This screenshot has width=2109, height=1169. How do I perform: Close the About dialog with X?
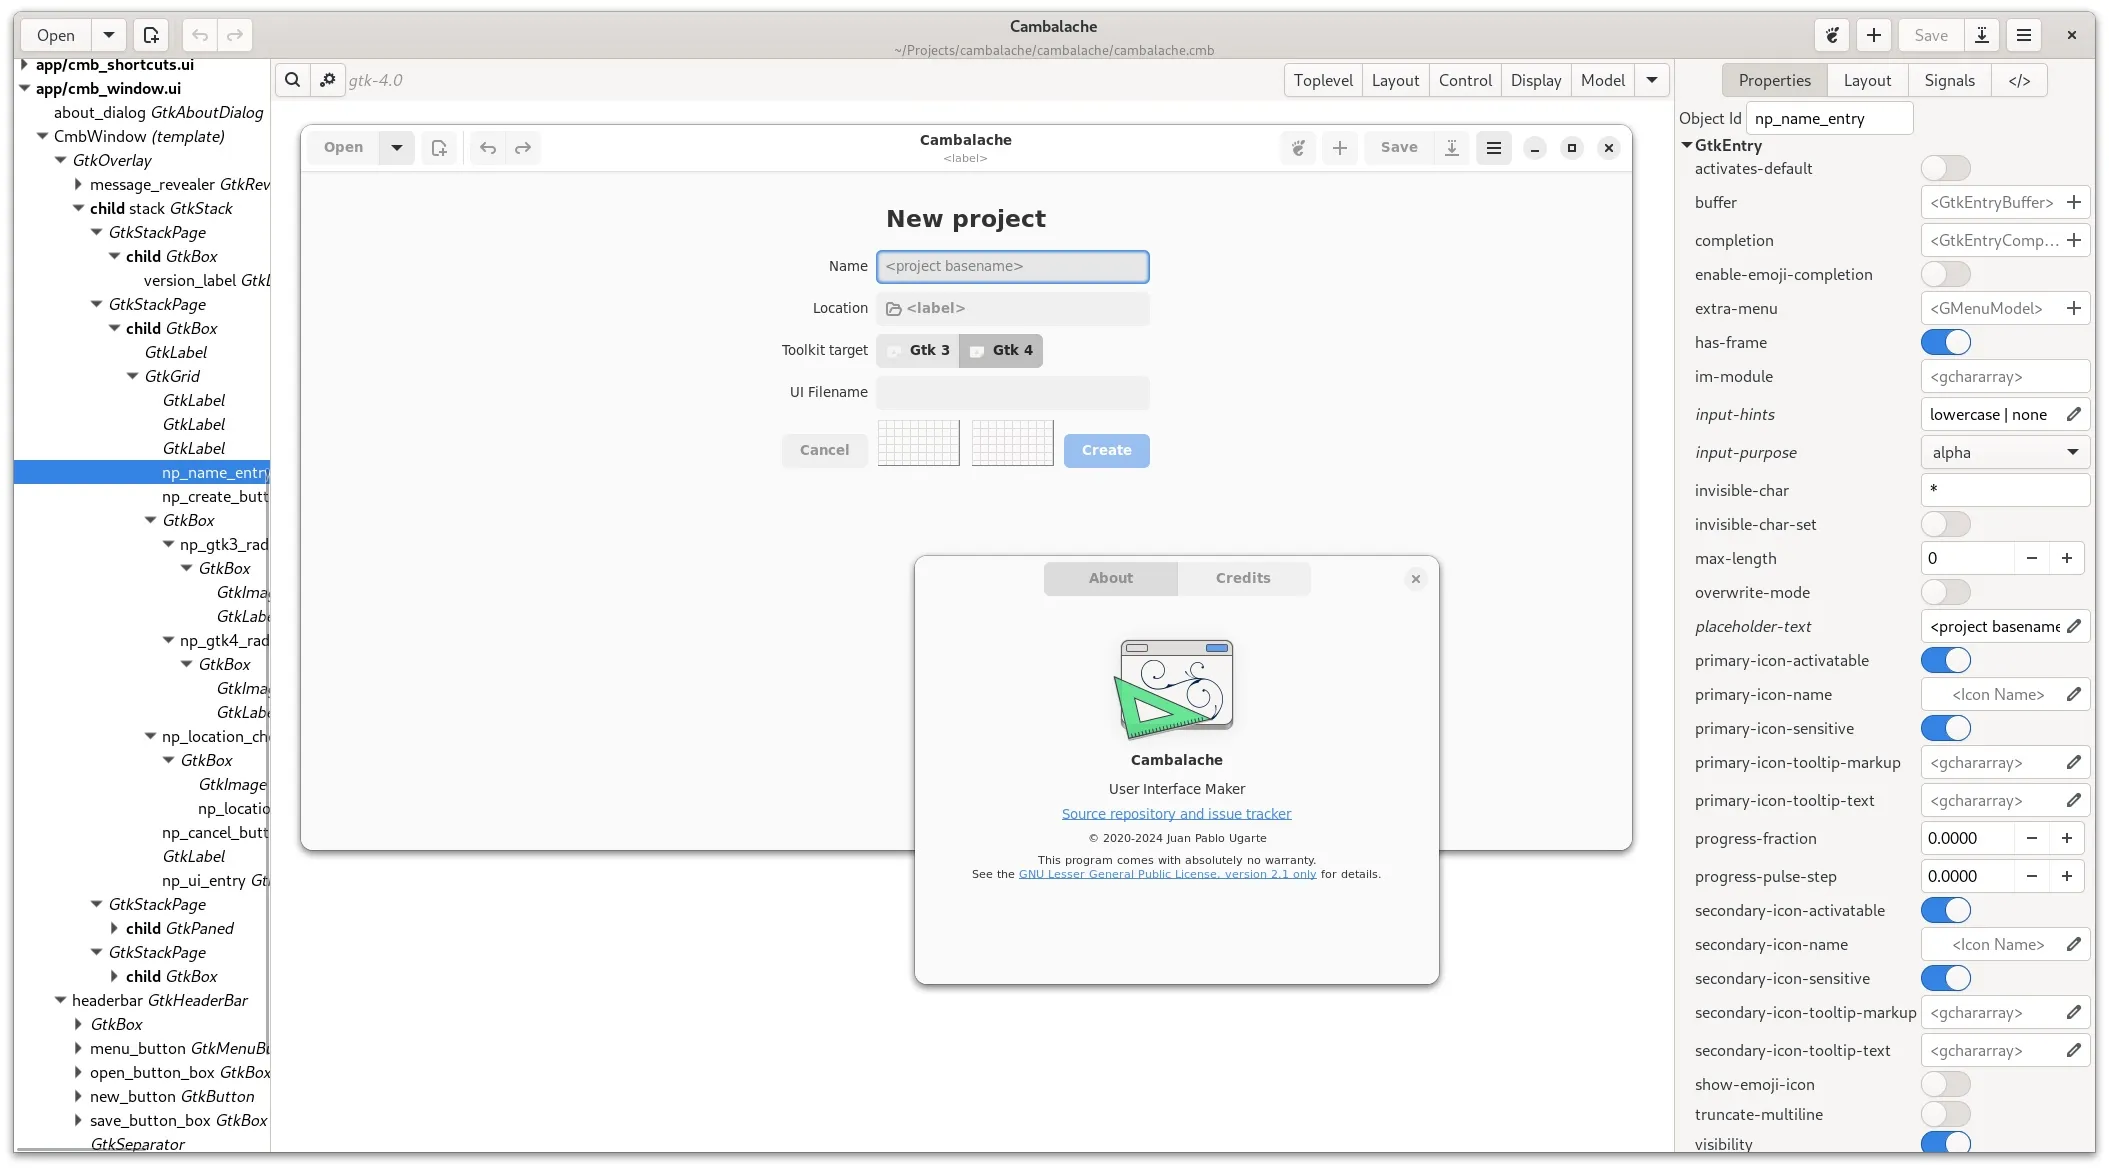tap(1415, 579)
